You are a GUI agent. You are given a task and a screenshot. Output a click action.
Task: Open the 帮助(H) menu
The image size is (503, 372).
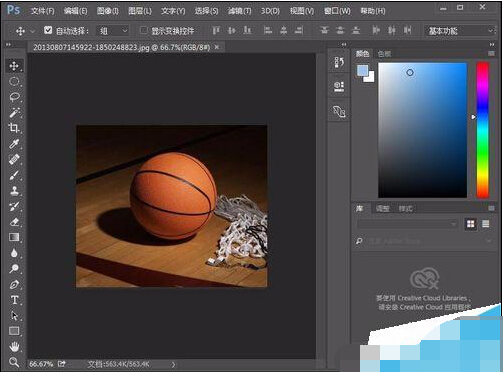tap(373, 11)
